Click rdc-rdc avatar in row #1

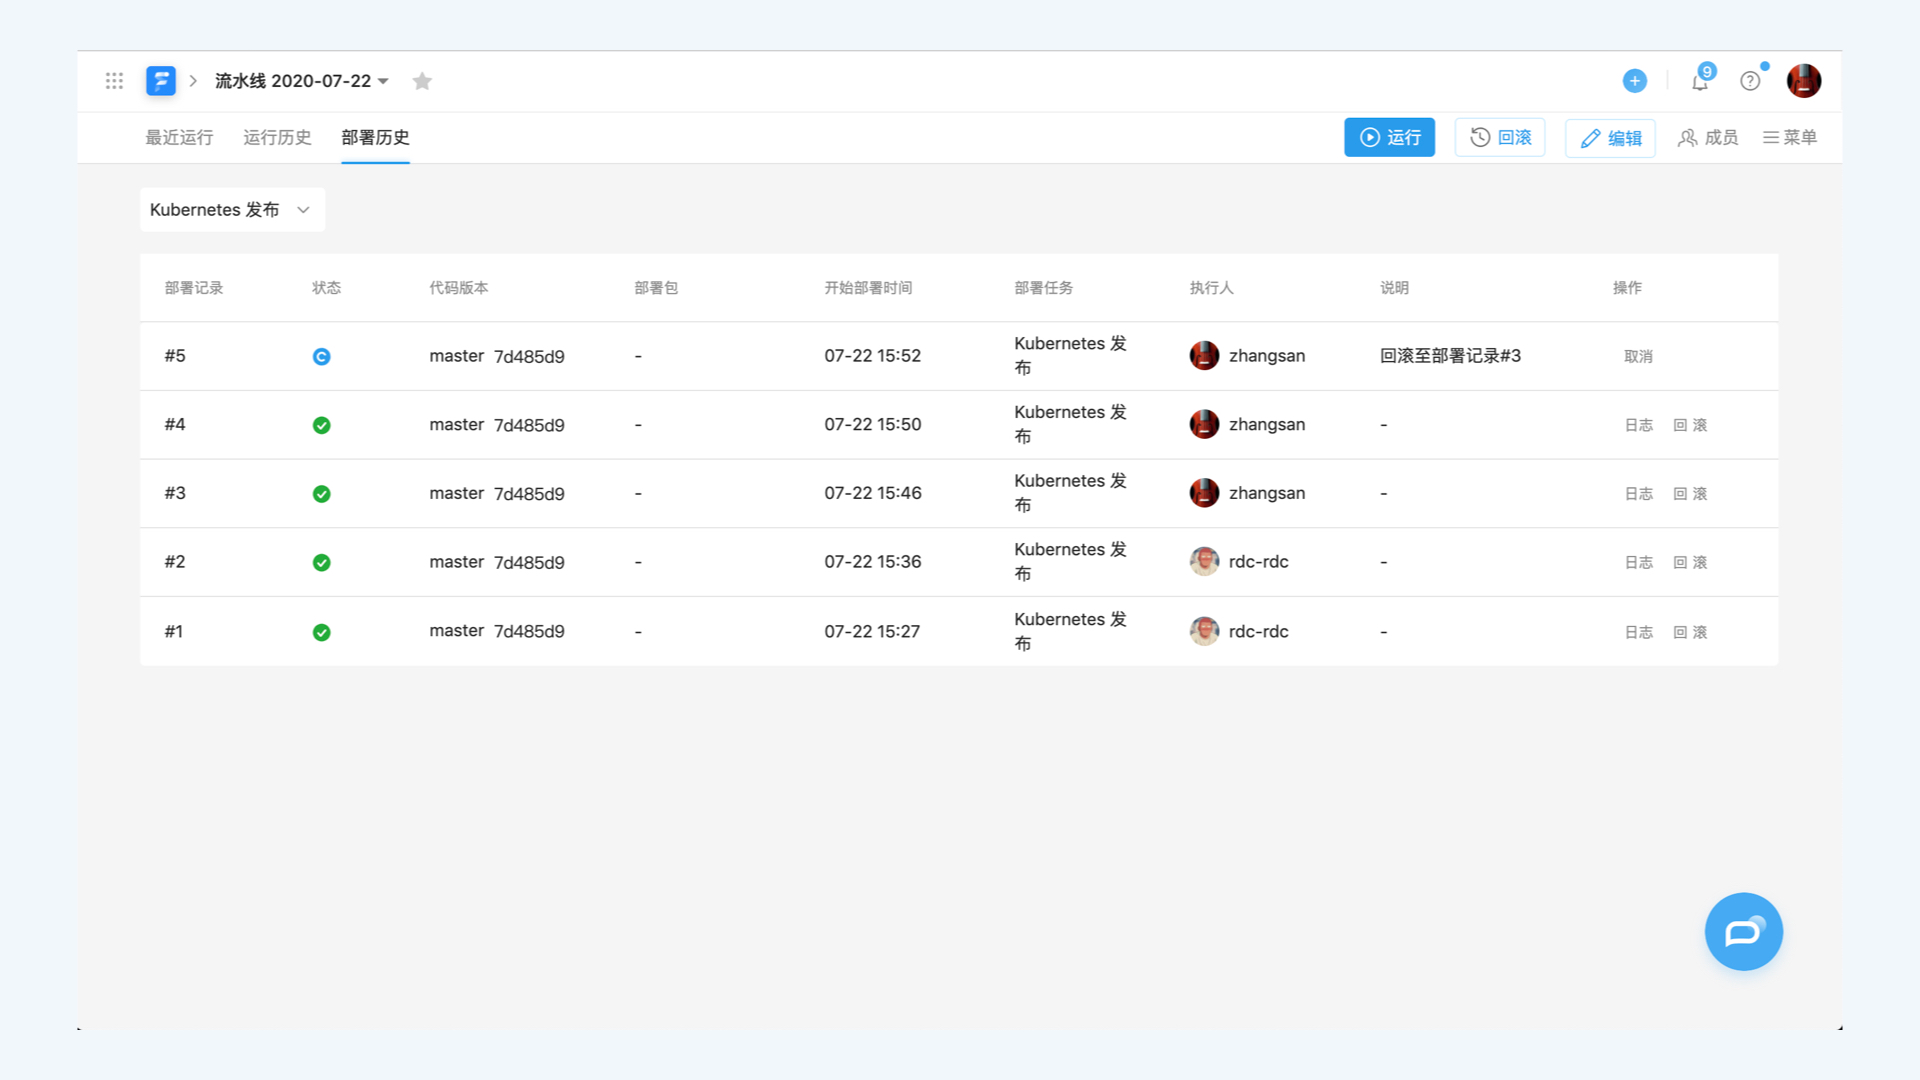coord(1204,631)
